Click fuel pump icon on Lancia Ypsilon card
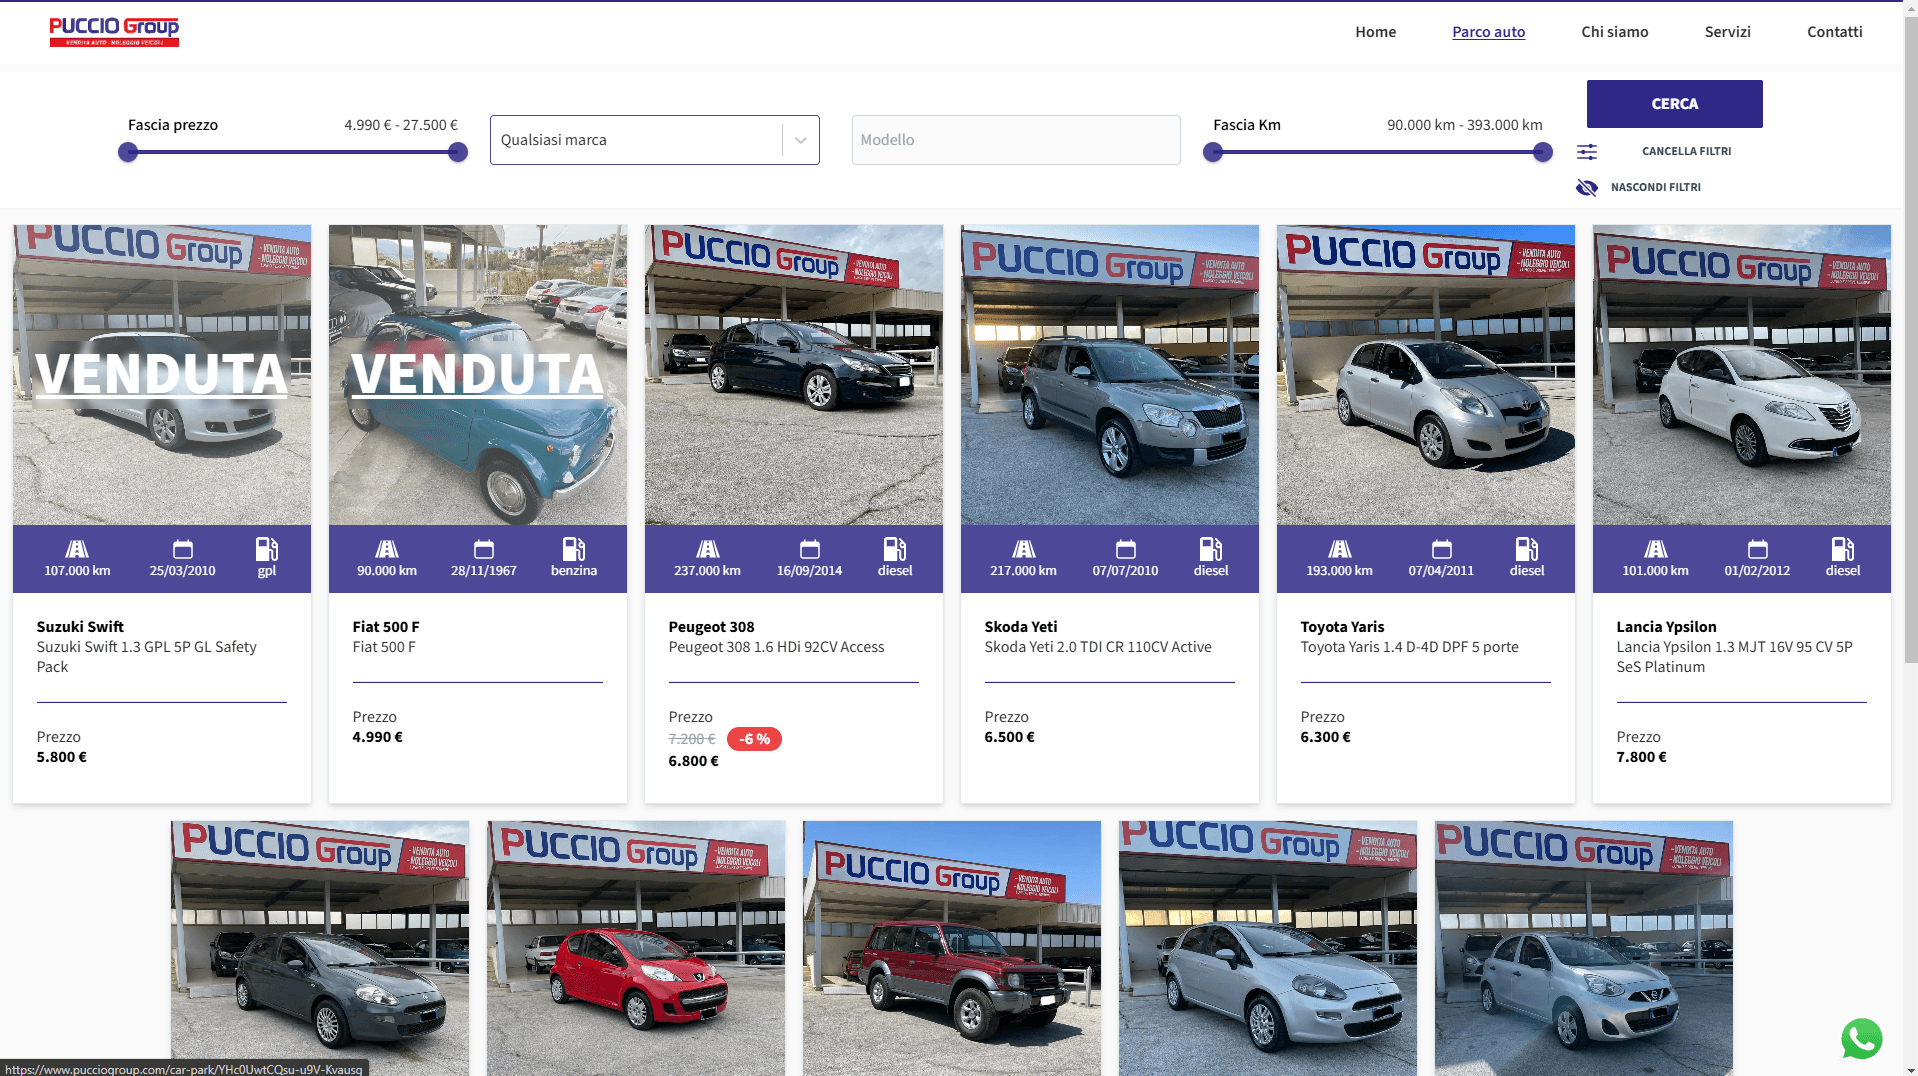 [x=1842, y=549]
